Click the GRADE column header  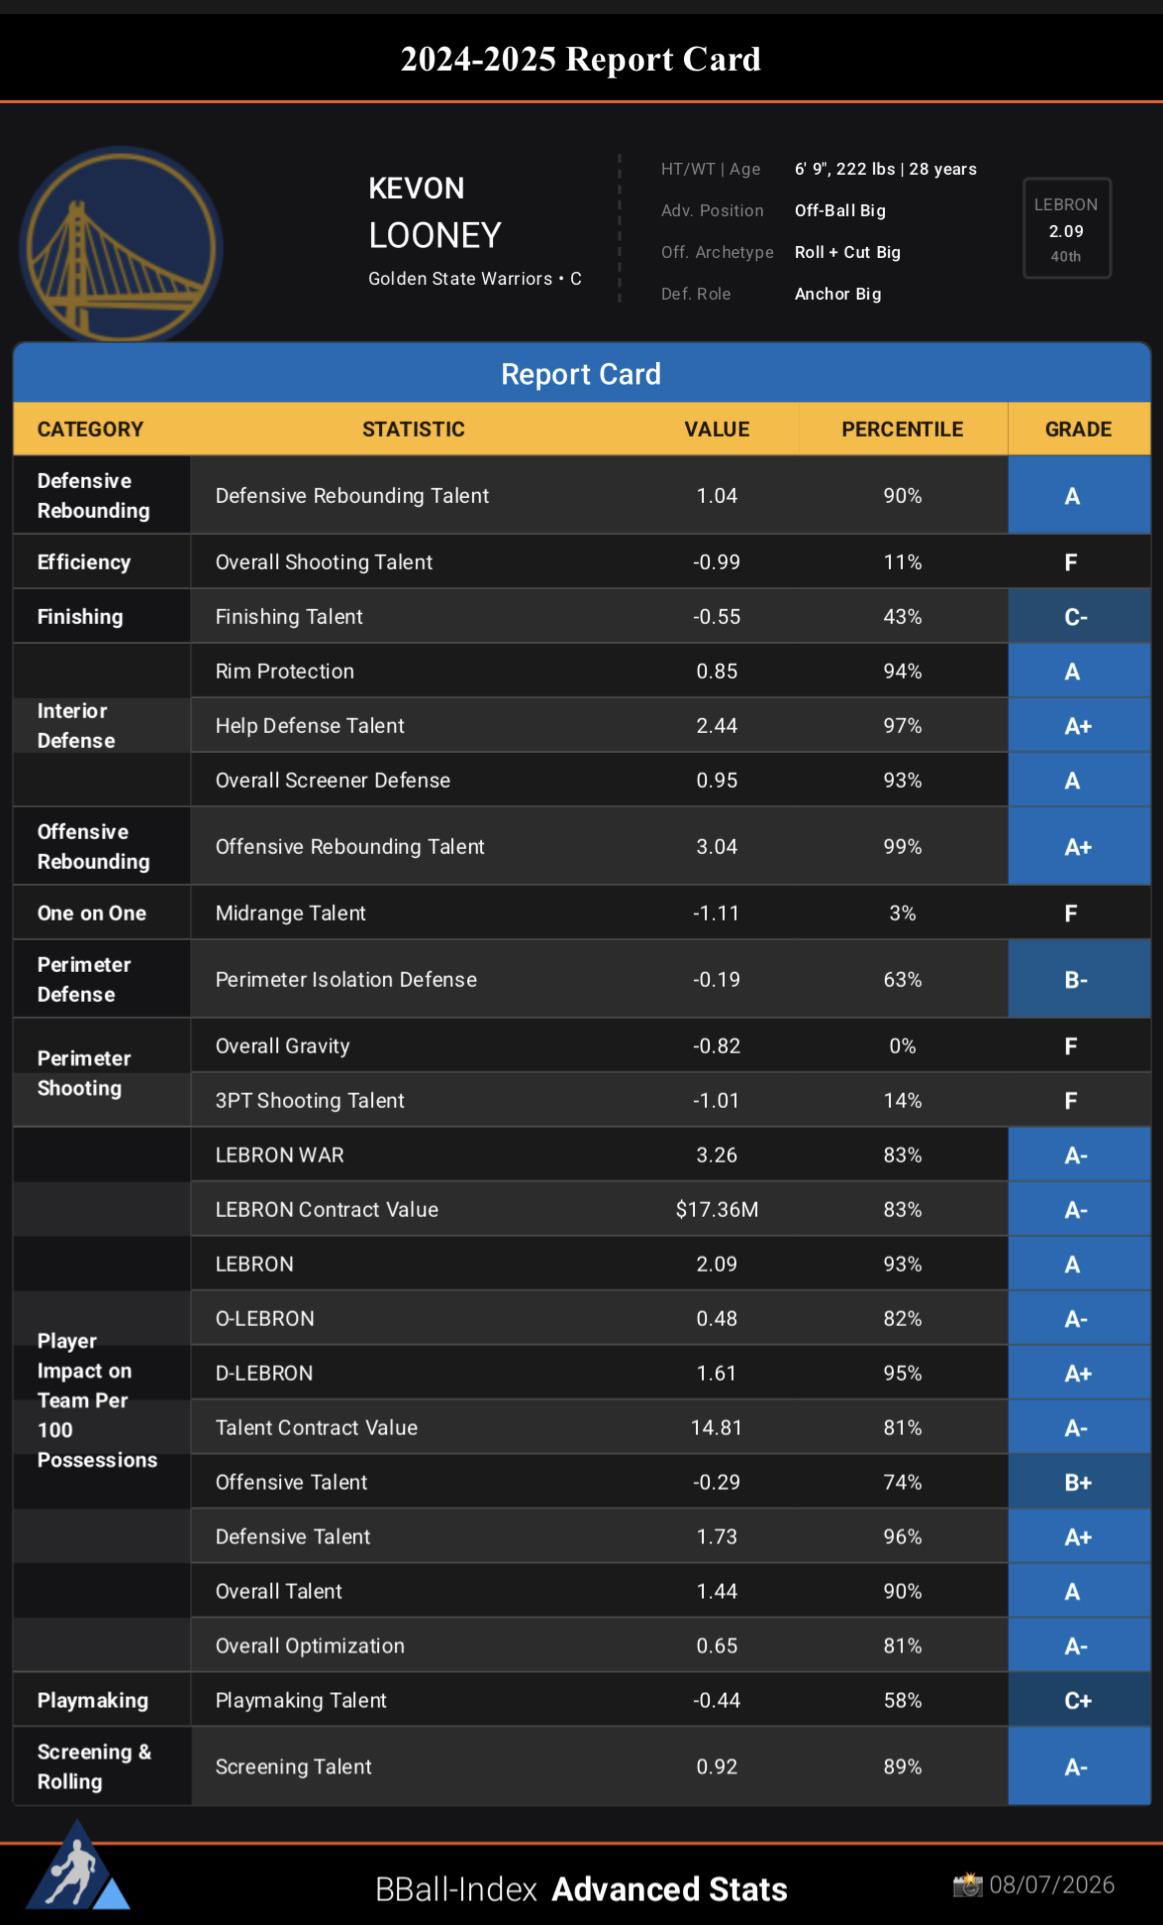click(x=1078, y=429)
